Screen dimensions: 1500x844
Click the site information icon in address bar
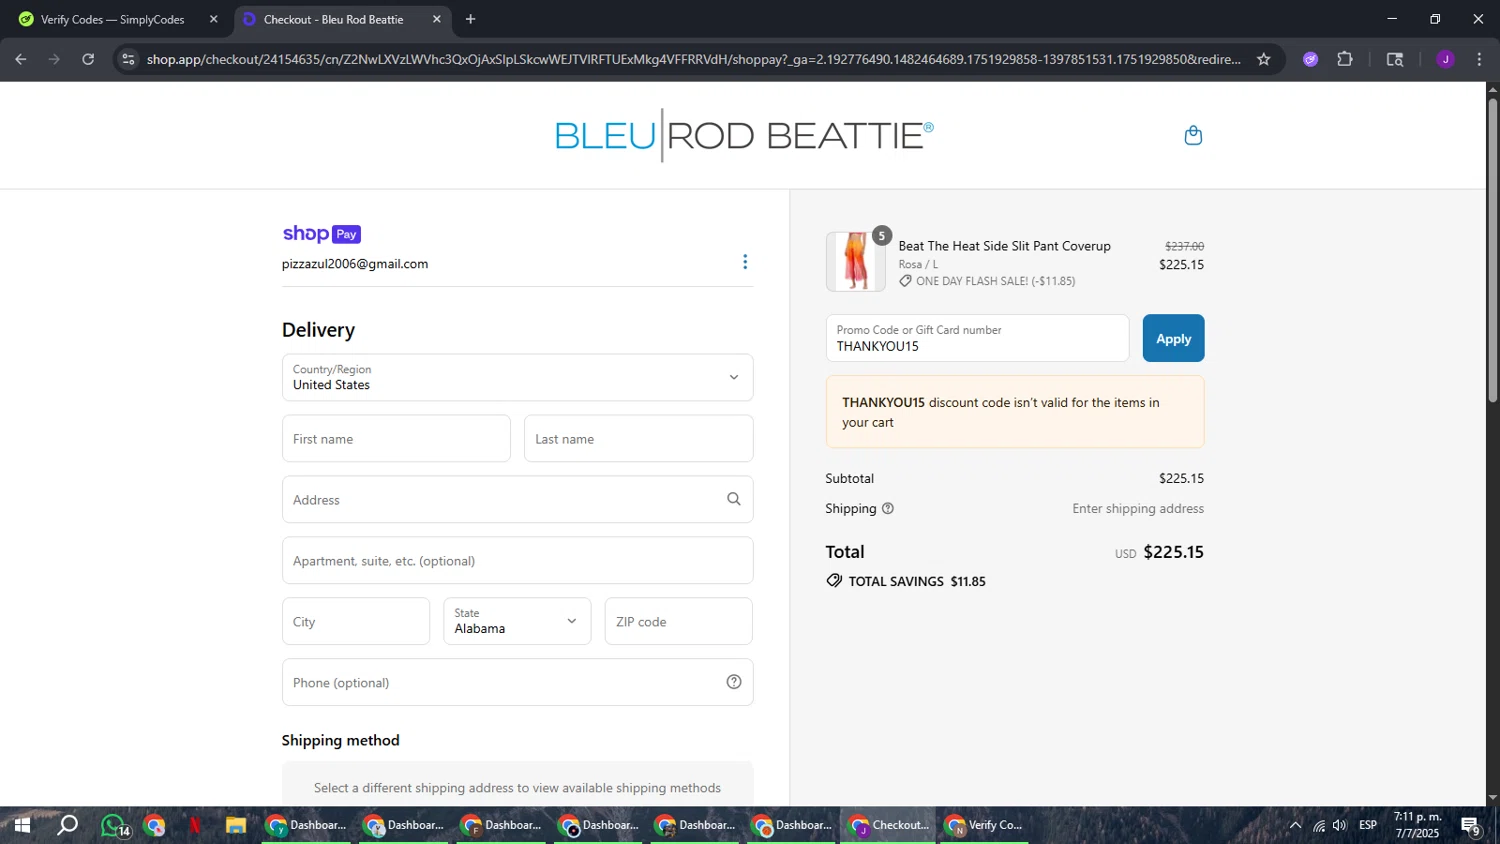[x=128, y=59]
